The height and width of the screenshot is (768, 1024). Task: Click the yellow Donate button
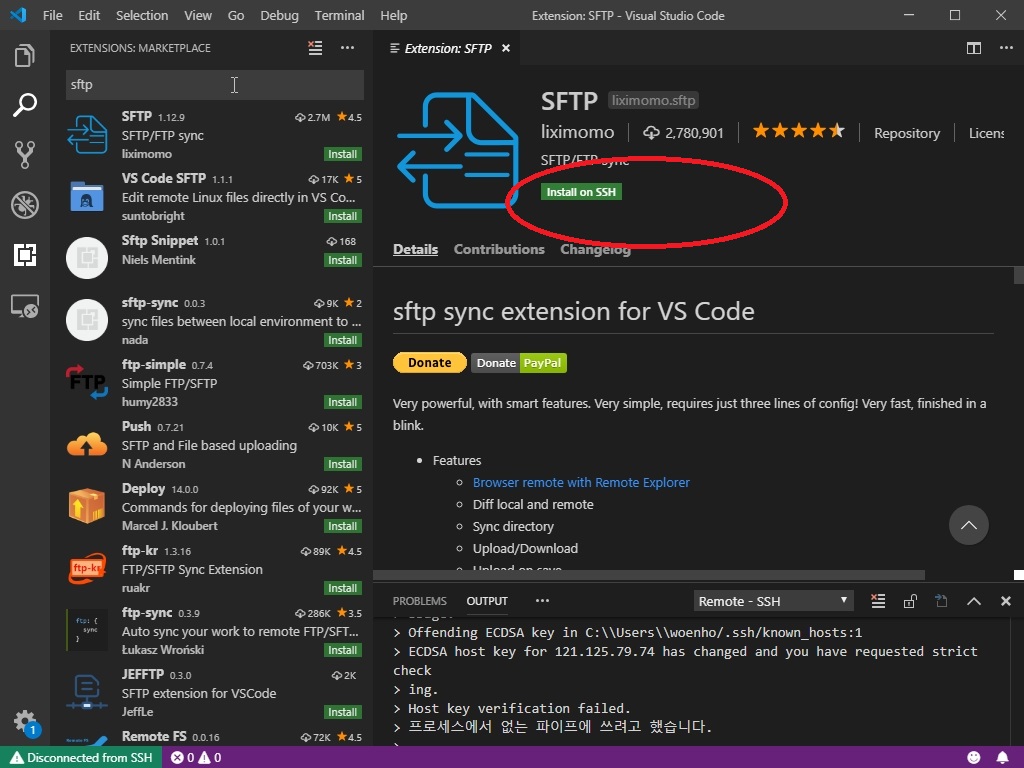click(x=430, y=362)
